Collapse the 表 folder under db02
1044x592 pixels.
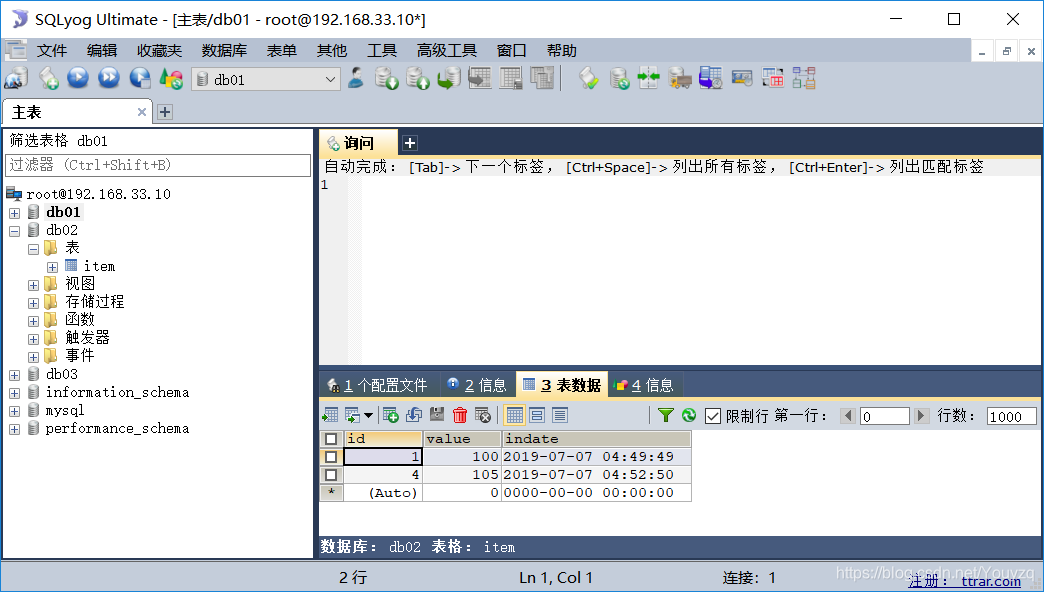33,249
